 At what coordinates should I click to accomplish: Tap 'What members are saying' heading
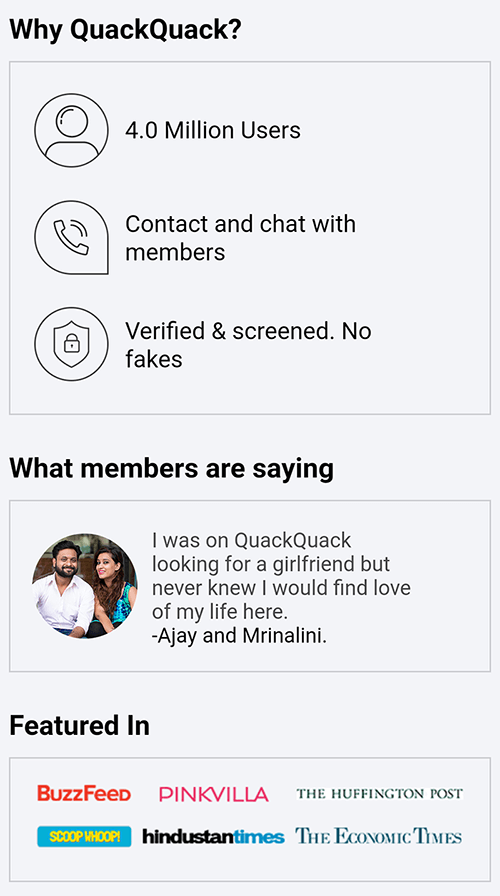point(171,469)
